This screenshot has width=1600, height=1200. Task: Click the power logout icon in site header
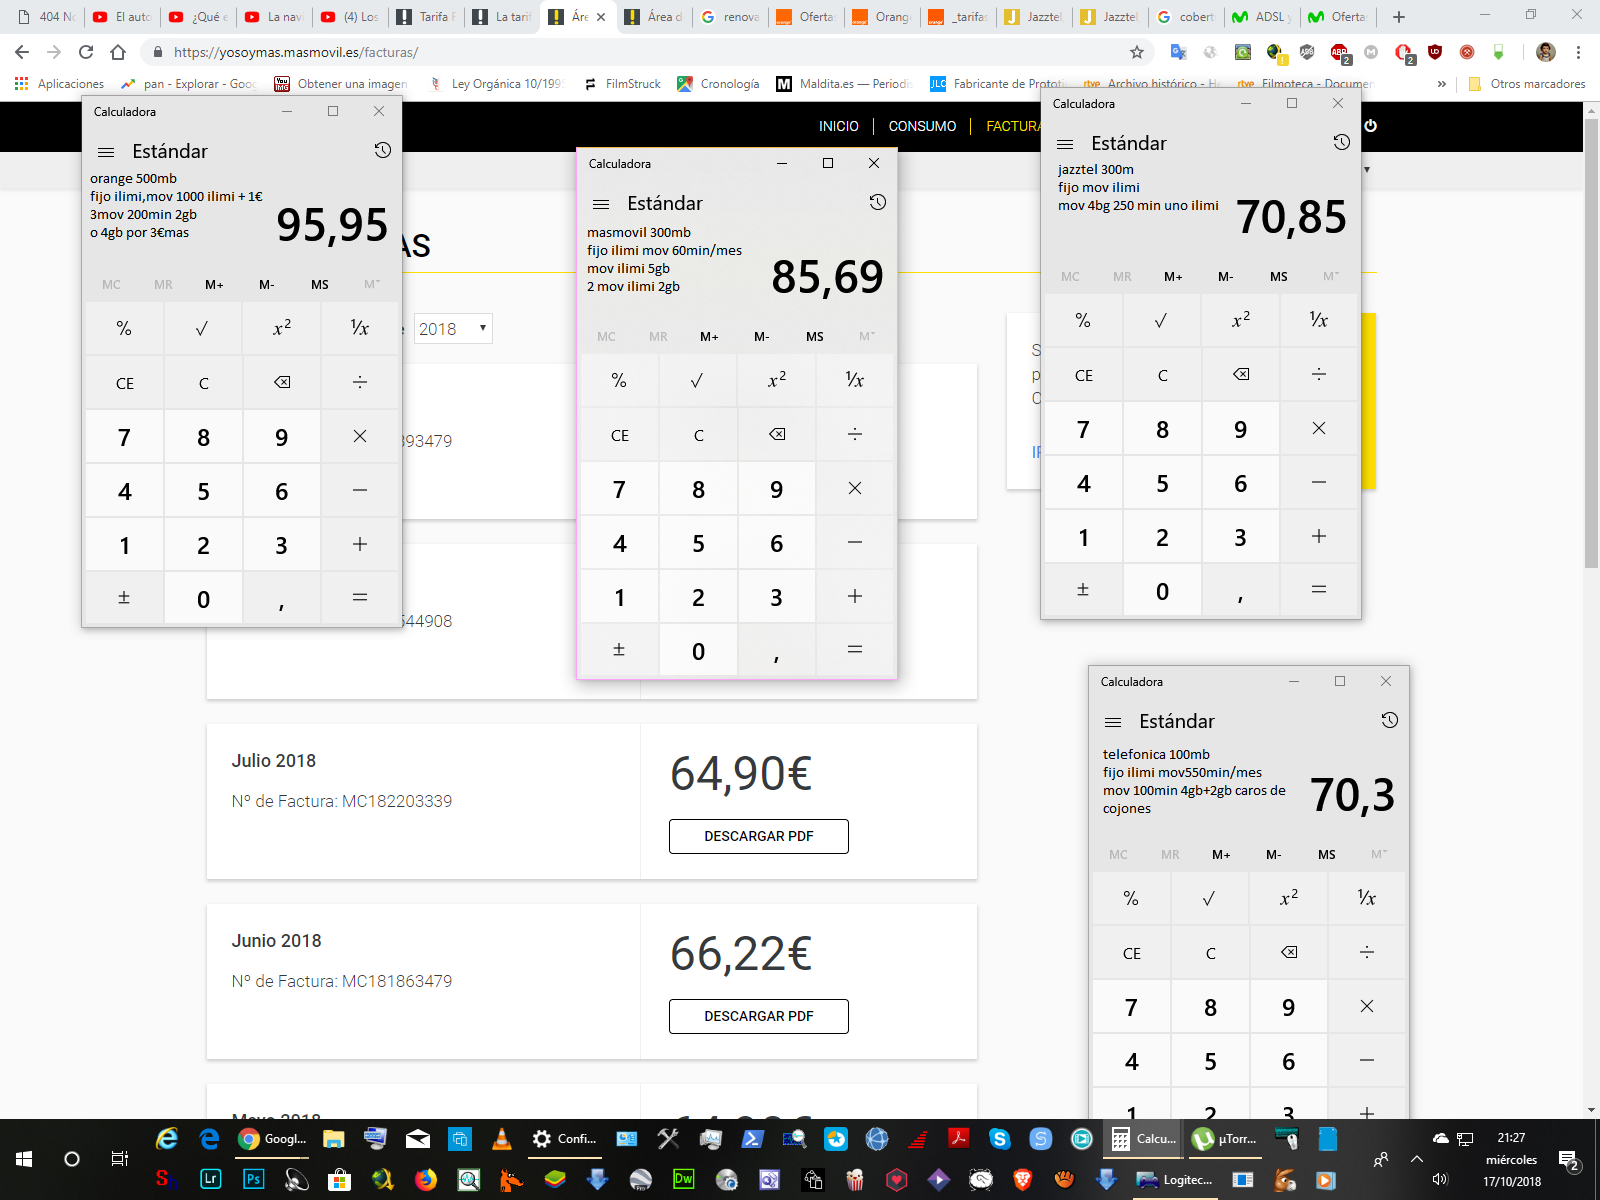[x=1370, y=126]
